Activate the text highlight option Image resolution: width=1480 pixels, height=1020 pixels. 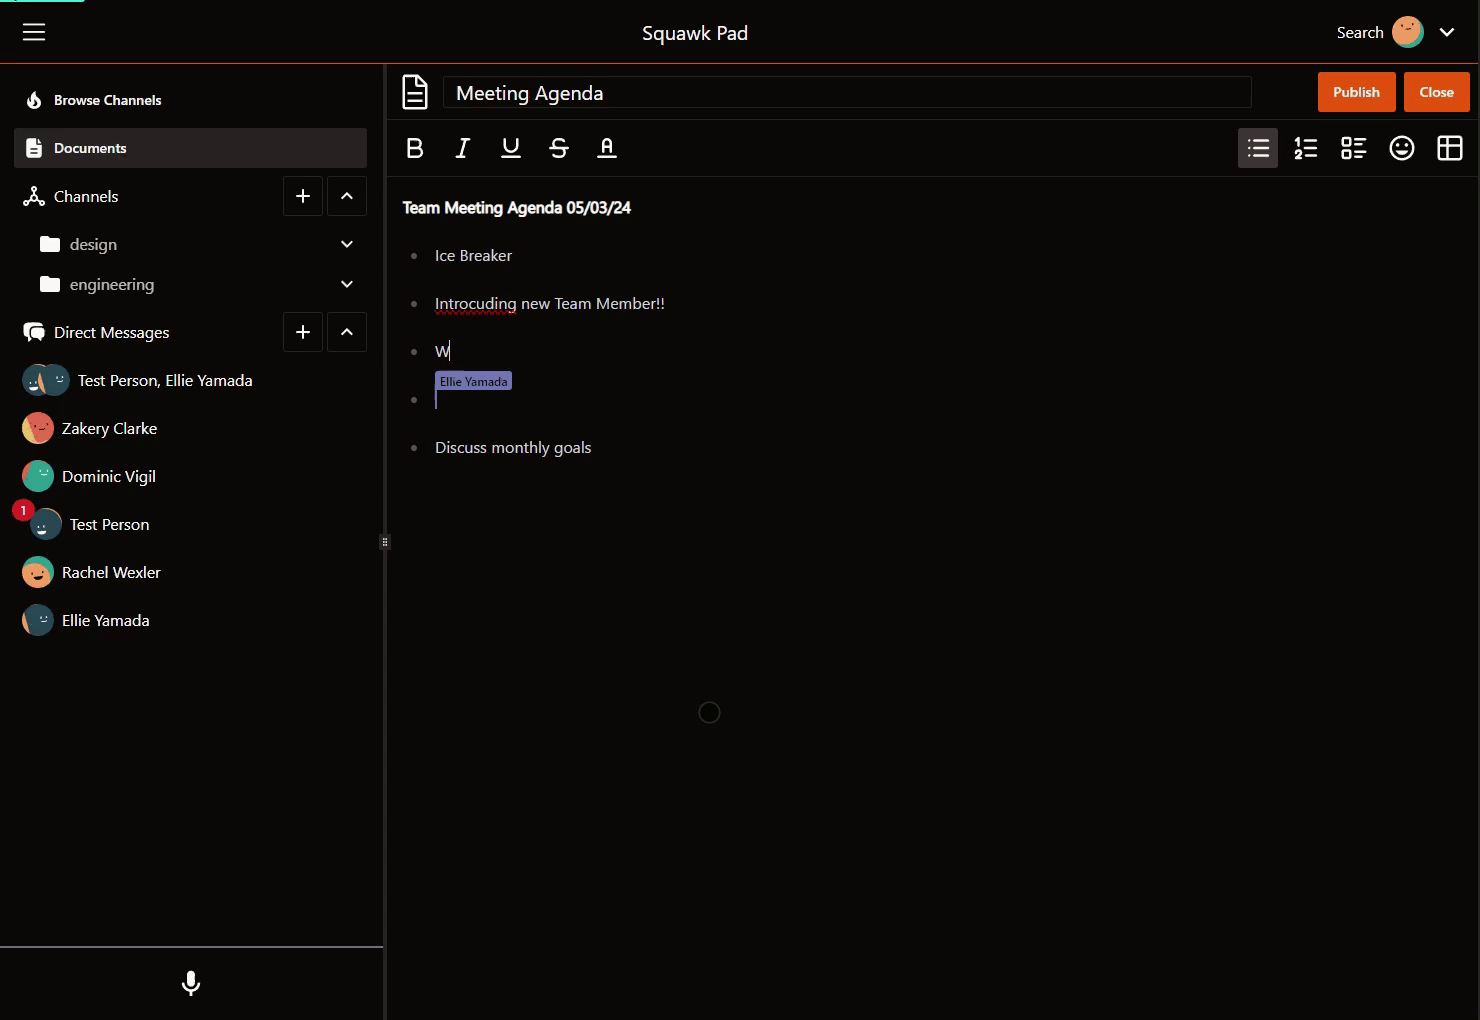click(x=606, y=148)
